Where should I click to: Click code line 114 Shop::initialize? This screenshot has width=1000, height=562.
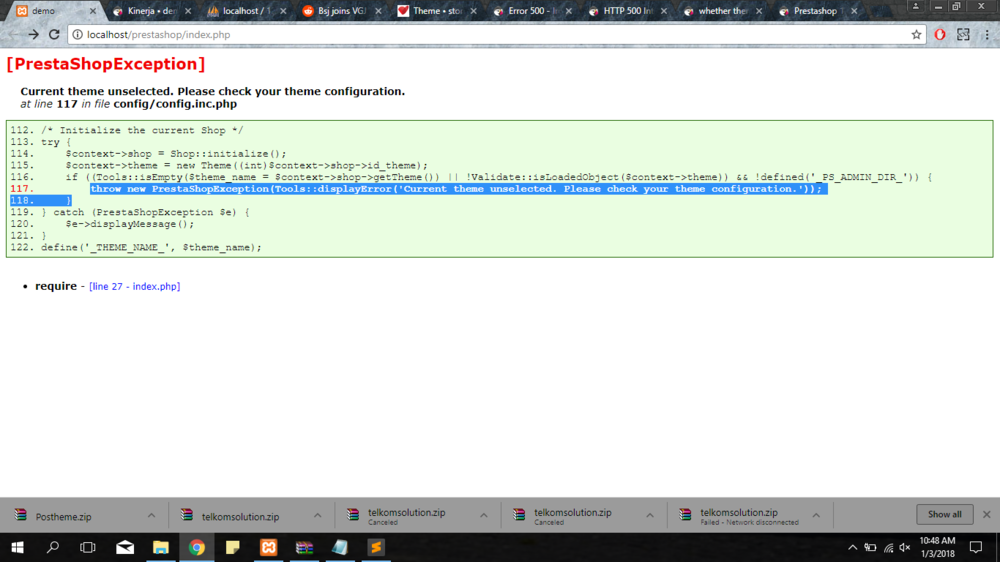pyautogui.click(x=176, y=154)
